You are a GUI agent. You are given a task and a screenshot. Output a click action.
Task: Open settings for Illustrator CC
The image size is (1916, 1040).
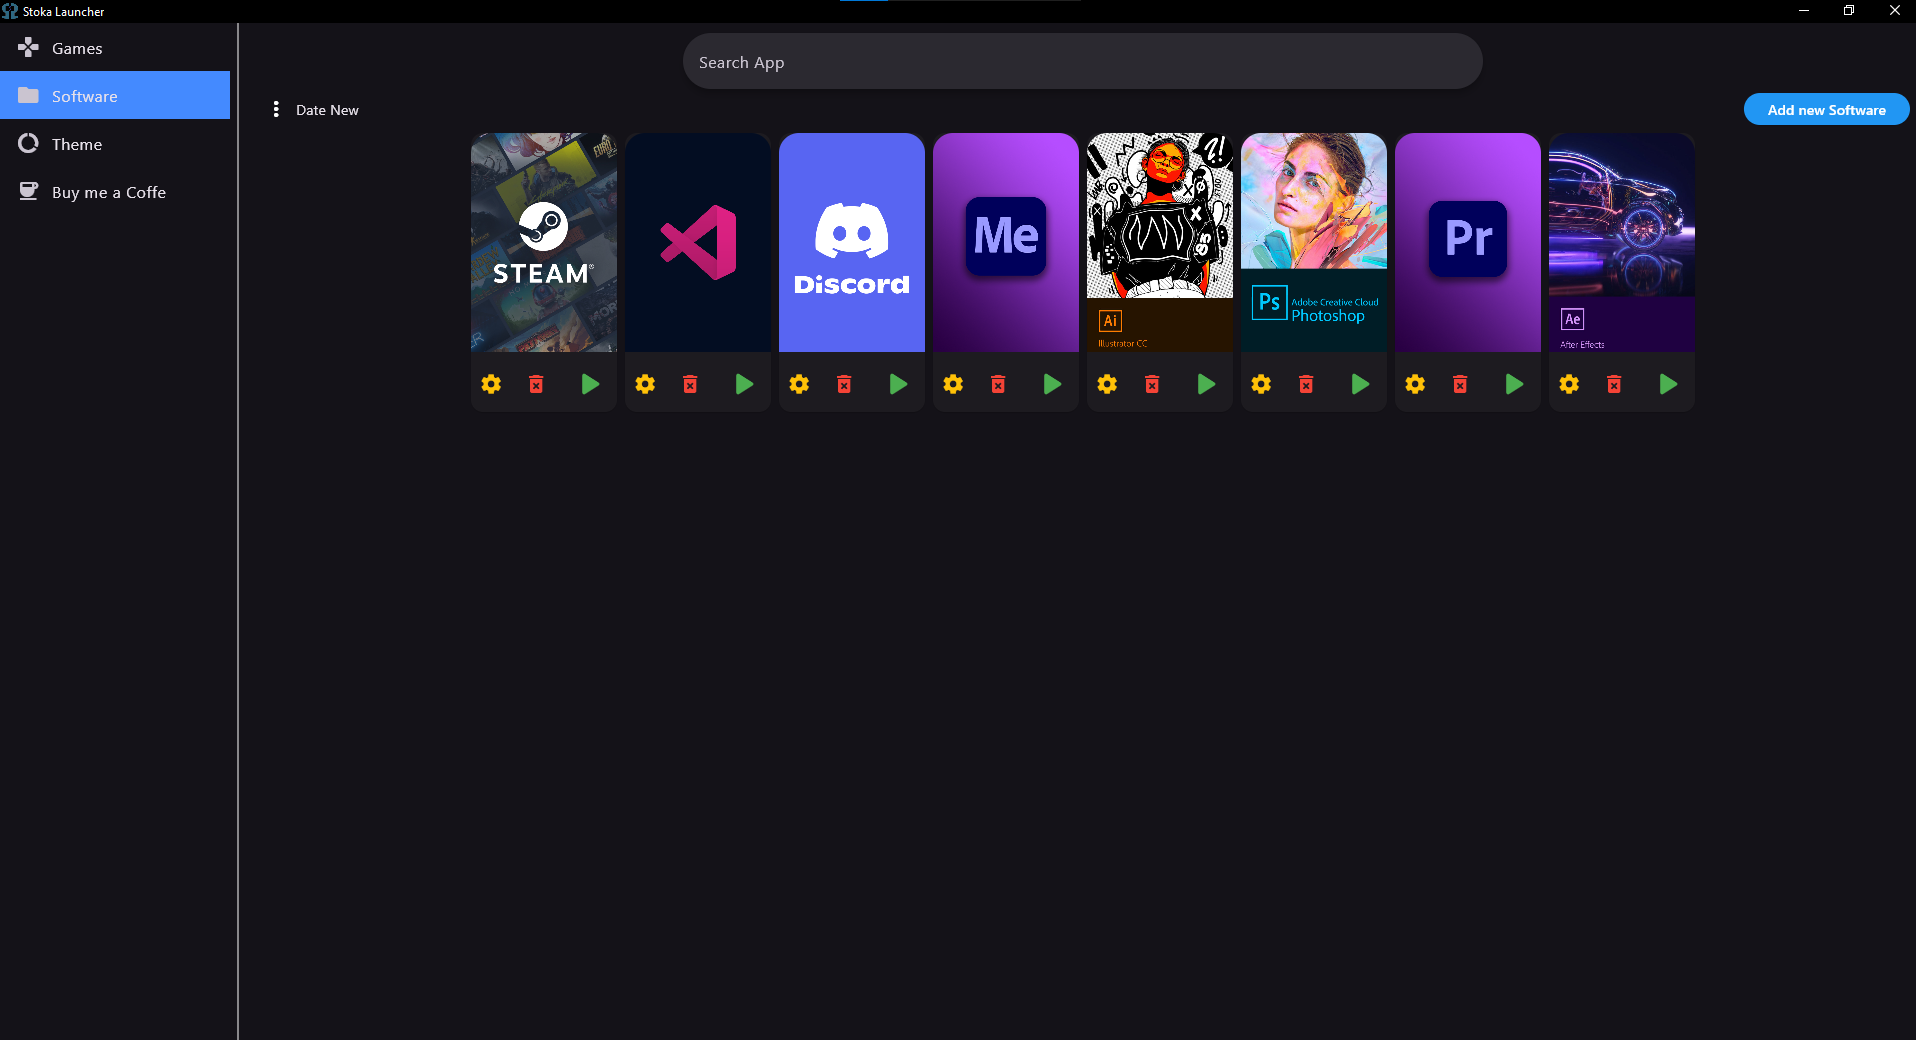point(1106,383)
